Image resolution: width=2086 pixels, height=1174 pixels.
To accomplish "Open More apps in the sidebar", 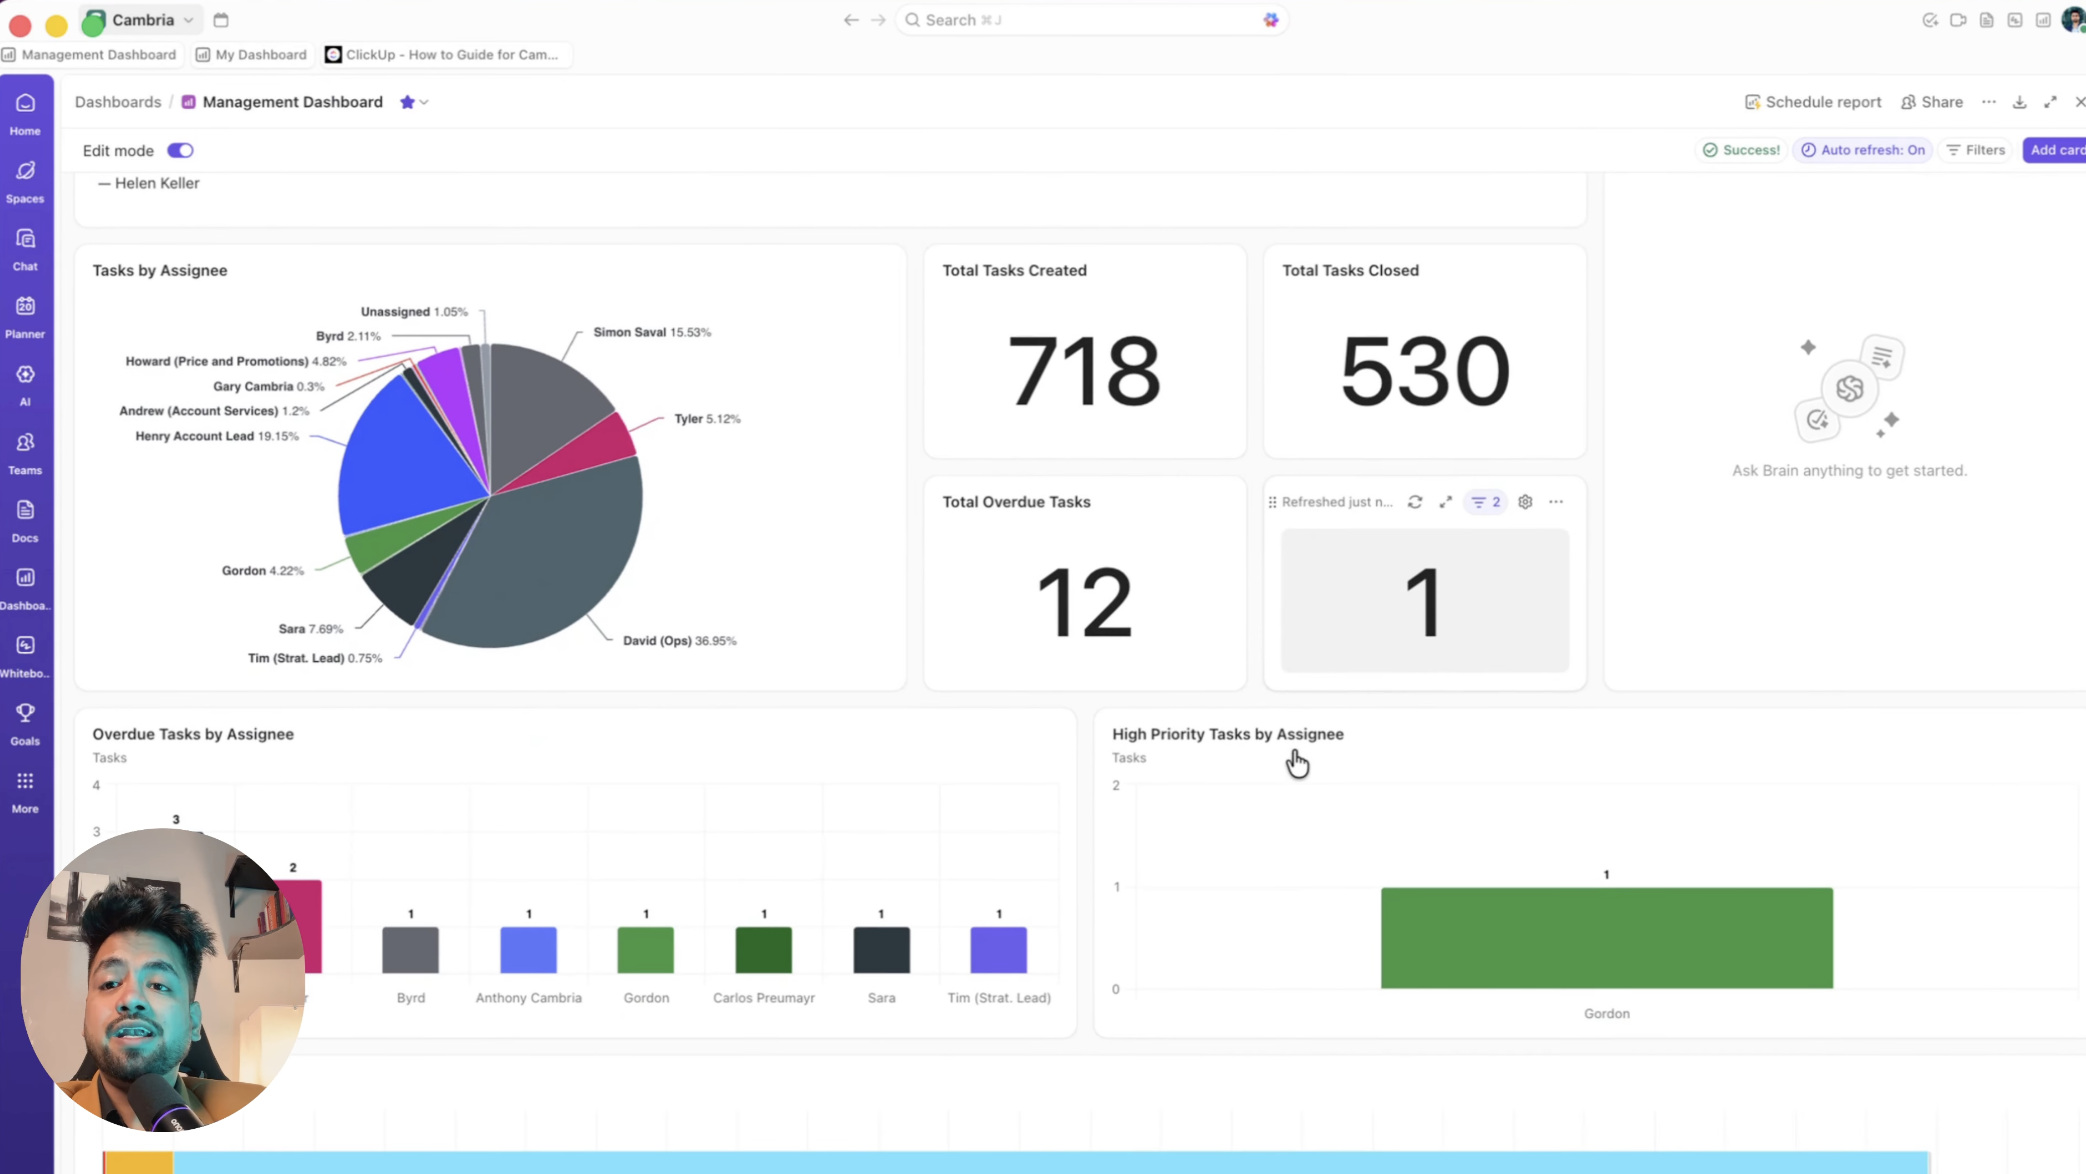I will 25,792.
